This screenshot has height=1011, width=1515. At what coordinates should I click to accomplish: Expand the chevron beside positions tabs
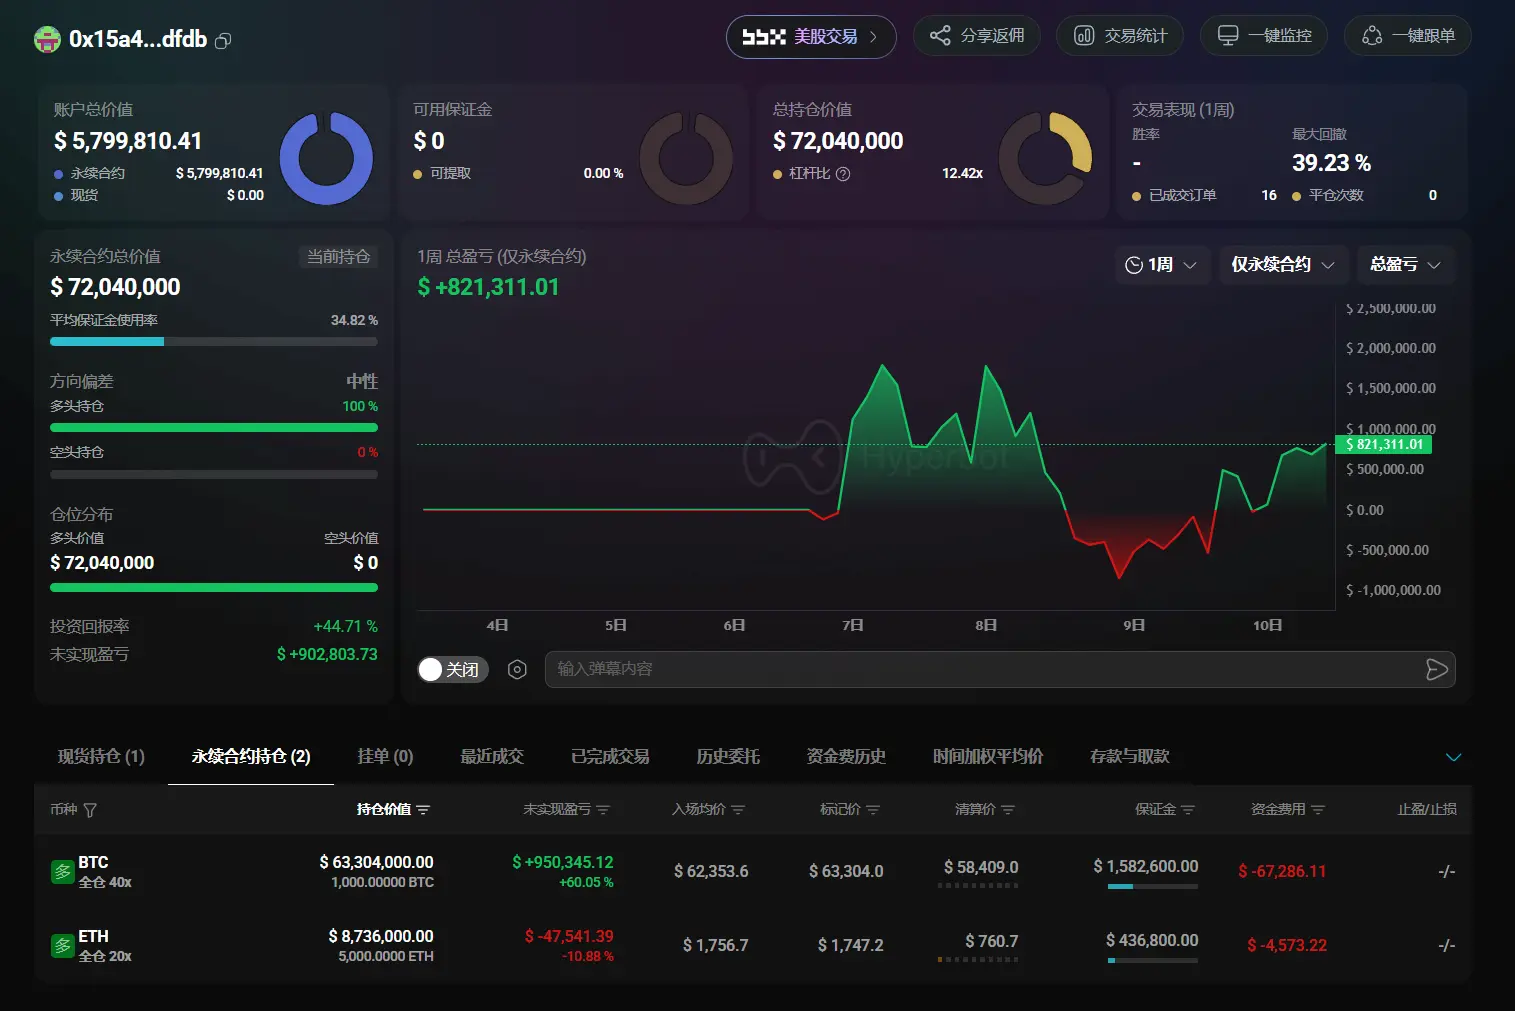(x=1454, y=757)
